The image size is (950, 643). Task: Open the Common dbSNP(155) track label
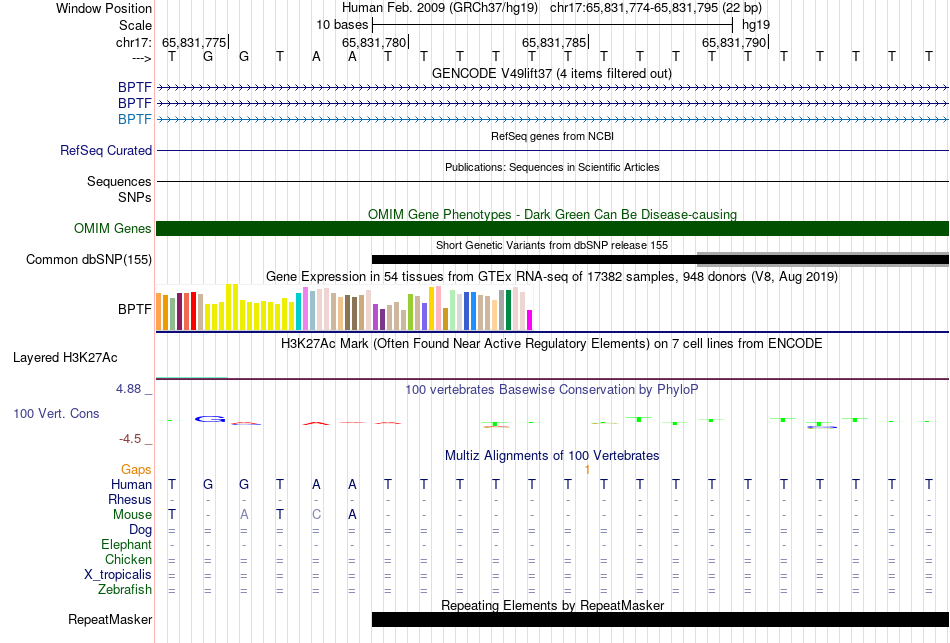point(89,259)
